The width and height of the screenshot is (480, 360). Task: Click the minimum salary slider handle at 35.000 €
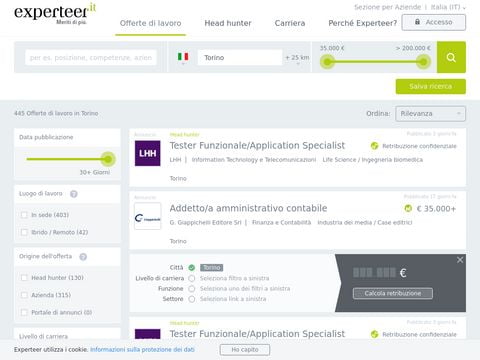(328, 62)
